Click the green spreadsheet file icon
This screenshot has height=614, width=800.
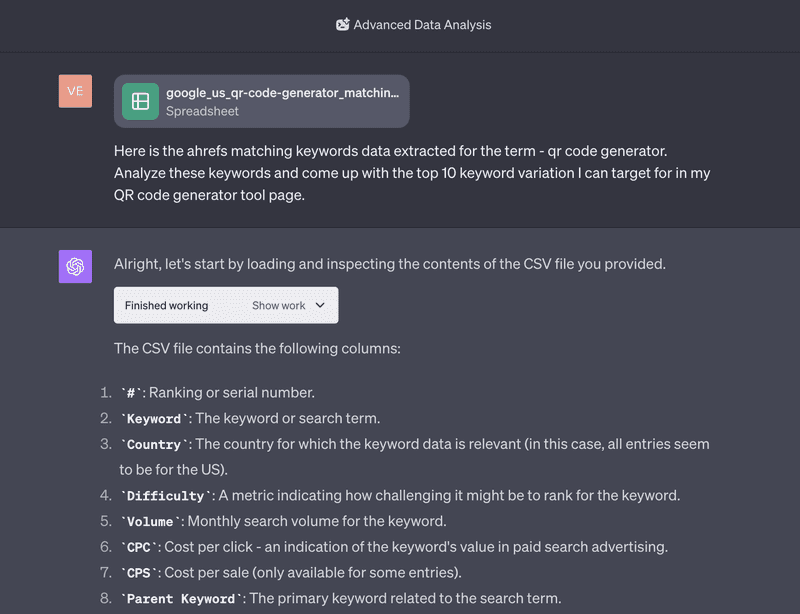tap(140, 102)
